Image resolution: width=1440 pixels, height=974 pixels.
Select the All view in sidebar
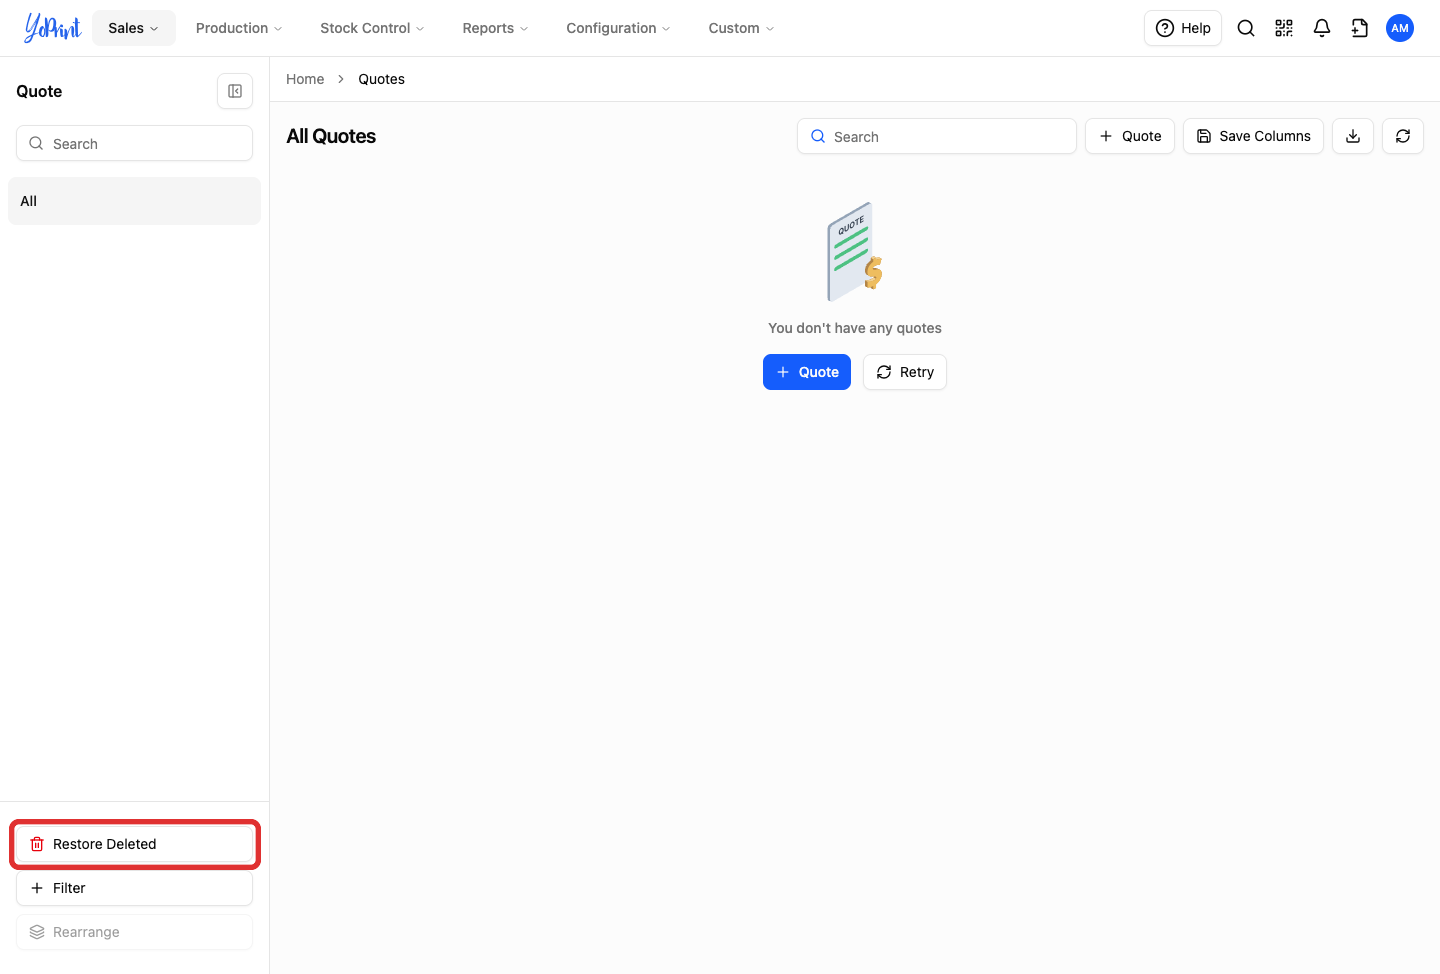click(x=134, y=201)
